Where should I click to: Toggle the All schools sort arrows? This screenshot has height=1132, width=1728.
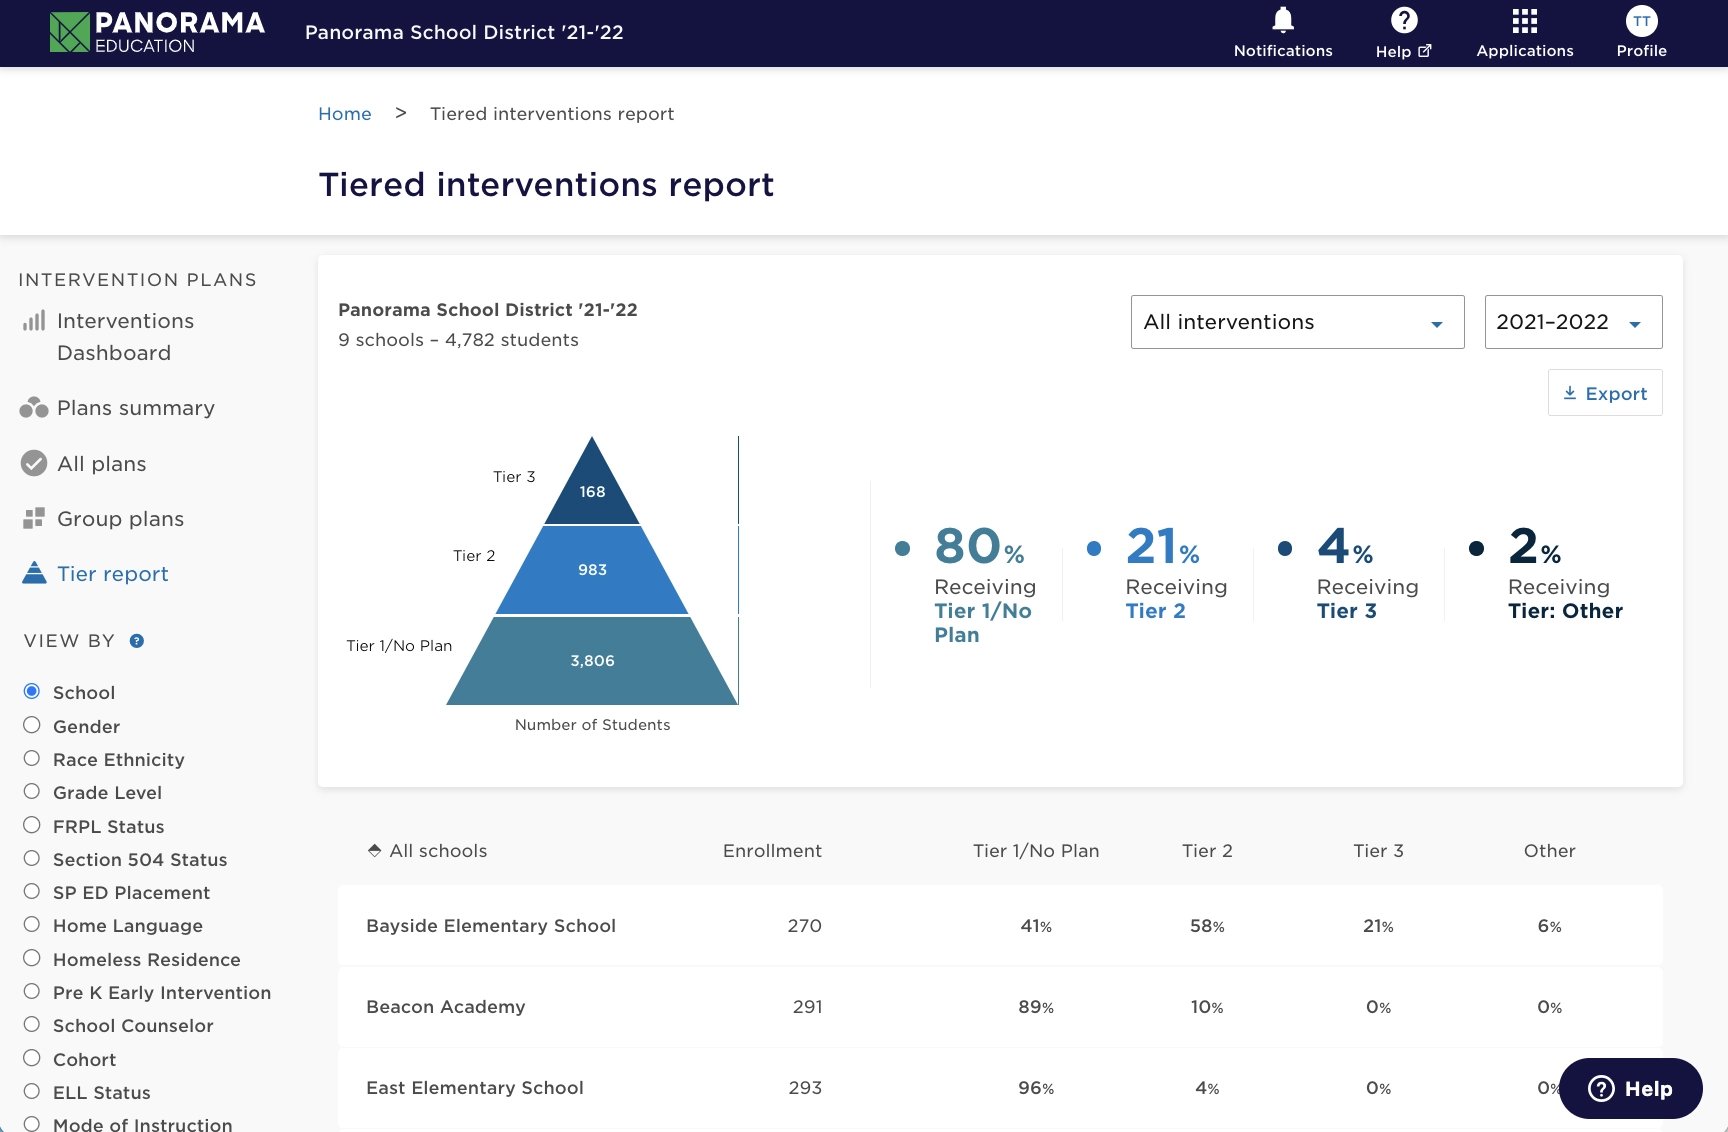pyautogui.click(x=374, y=849)
